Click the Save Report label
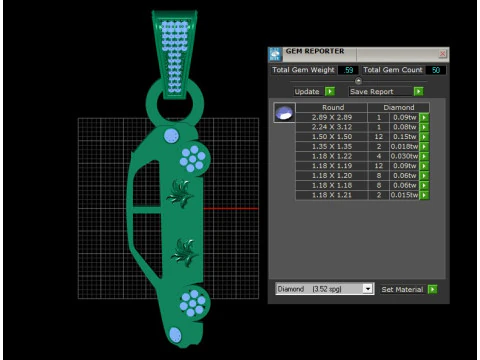The width and height of the screenshot is (480, 360). point(372,92)
